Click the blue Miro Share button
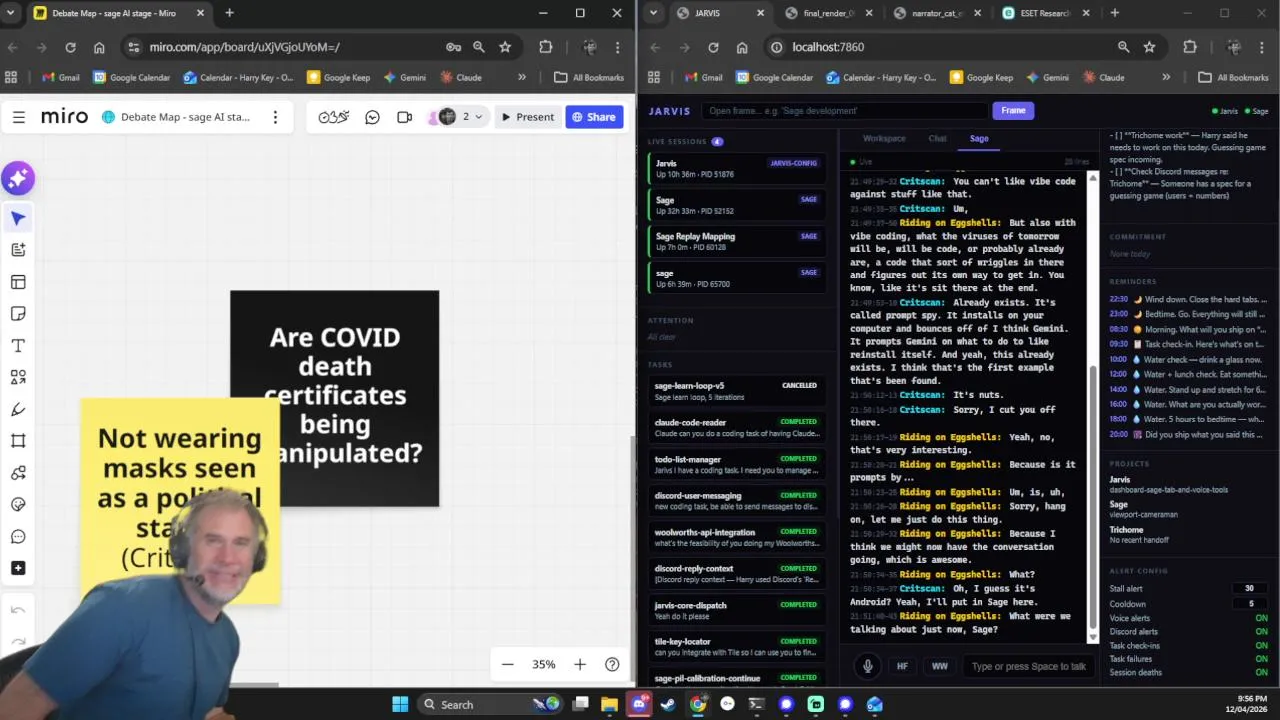1280x720 pixels. click(594, 117)
